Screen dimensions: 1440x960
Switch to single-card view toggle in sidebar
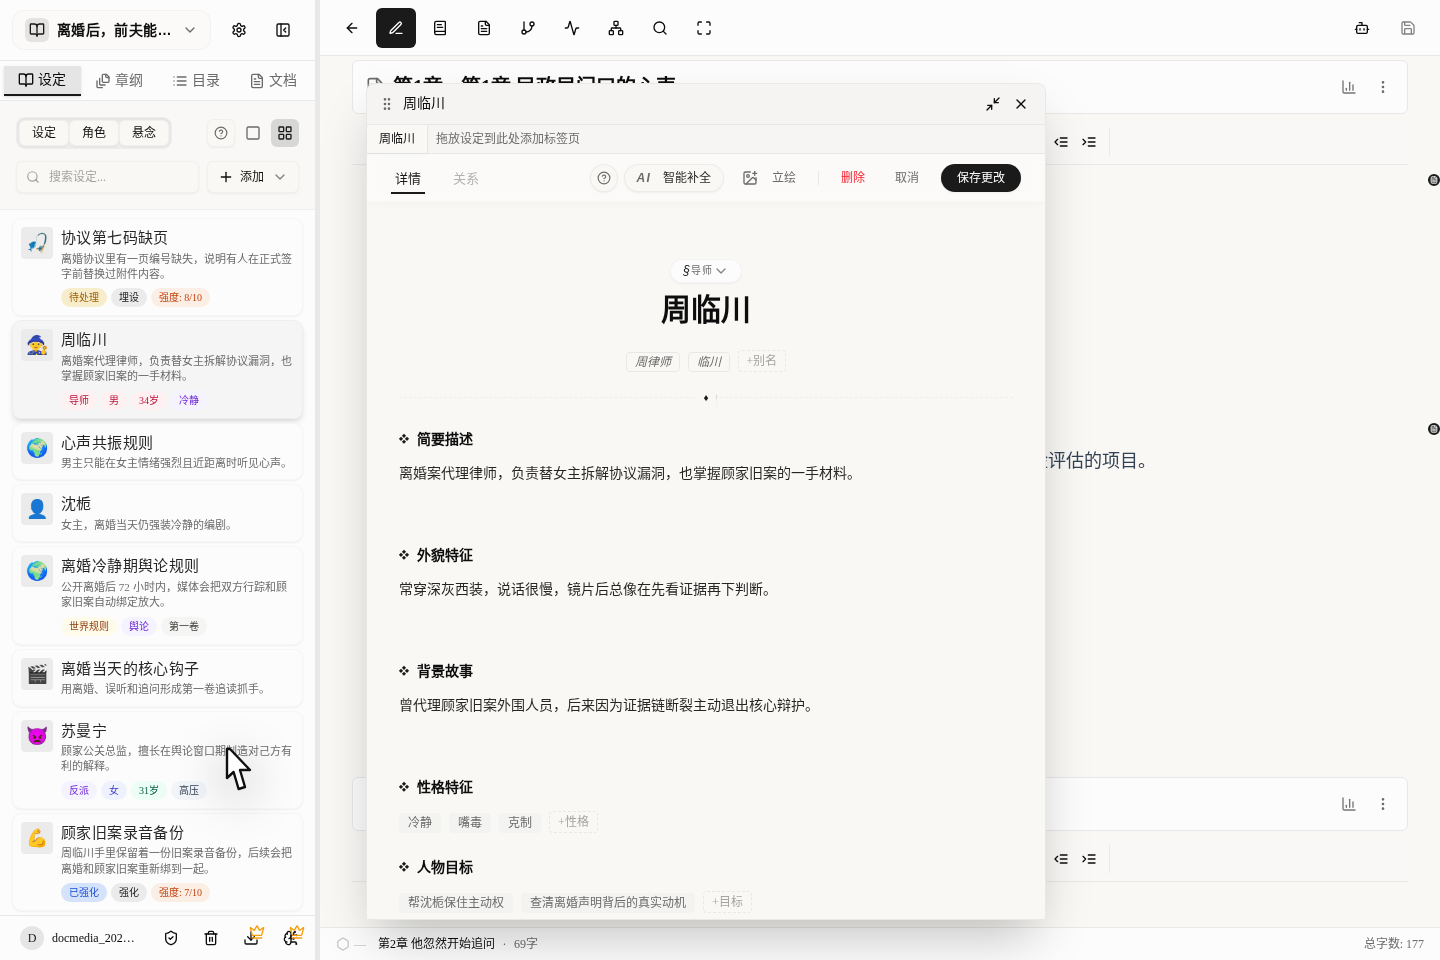(252, 132)
